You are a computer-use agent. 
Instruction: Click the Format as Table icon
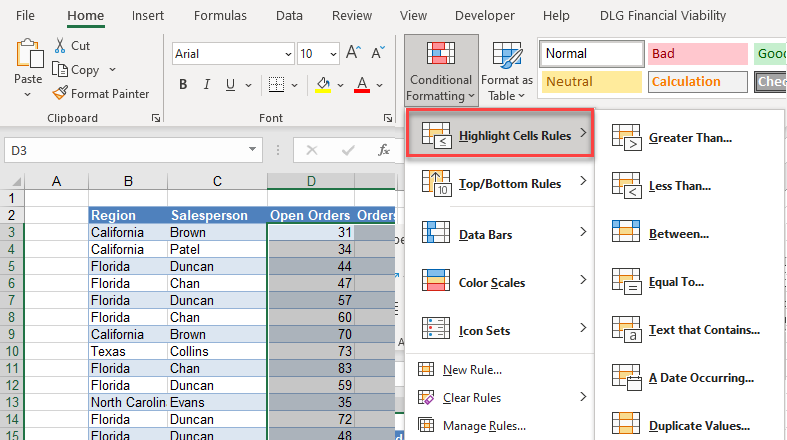(x=507, y=58)
